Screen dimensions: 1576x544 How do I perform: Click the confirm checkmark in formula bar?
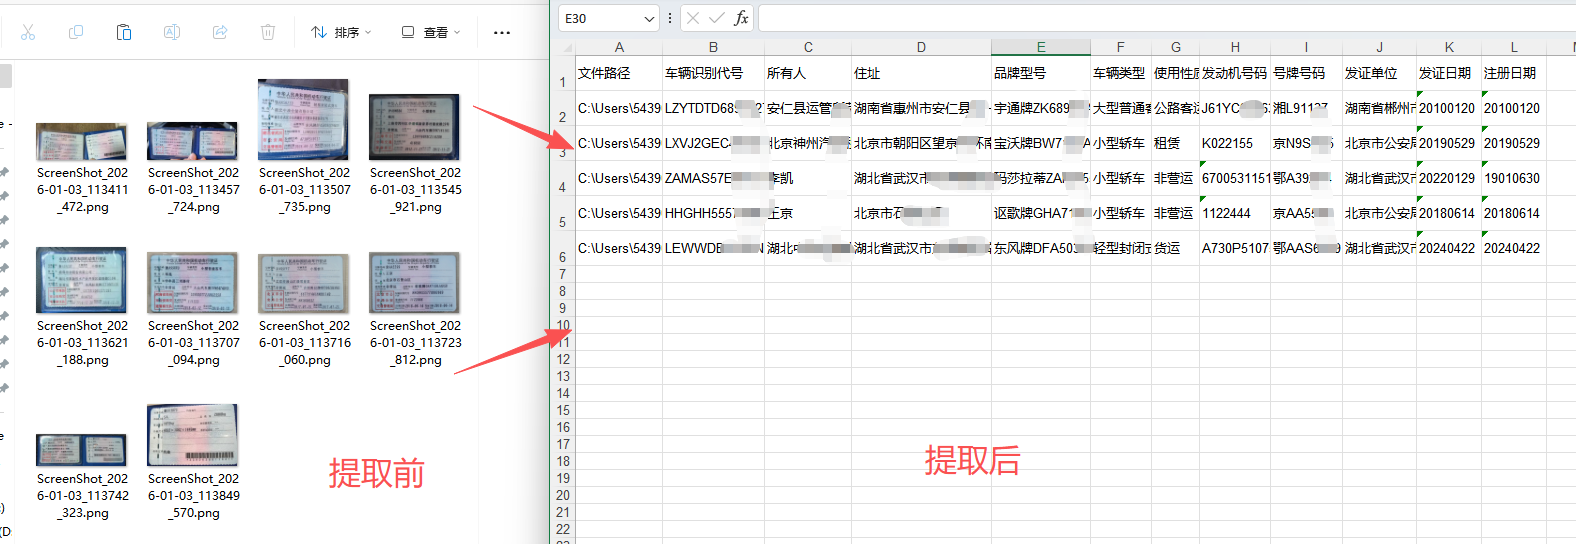[717, 18]
